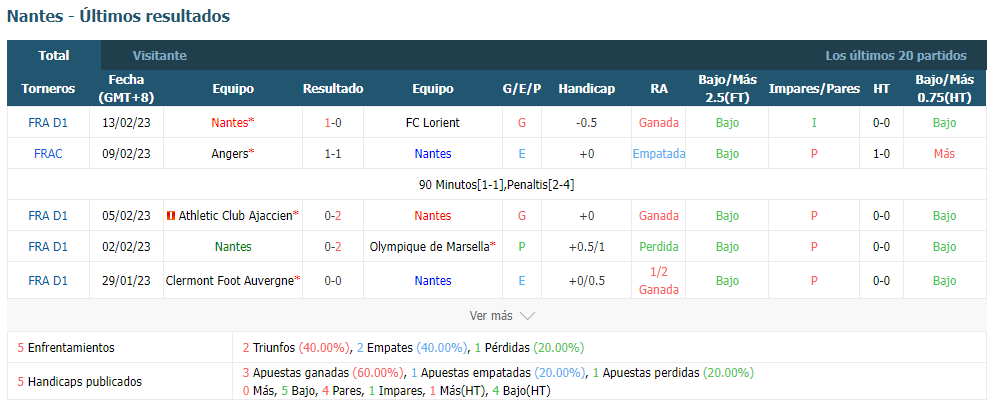Open Clermont Foot Auvergne team page
995x410 pixels.
pos(230,281)
